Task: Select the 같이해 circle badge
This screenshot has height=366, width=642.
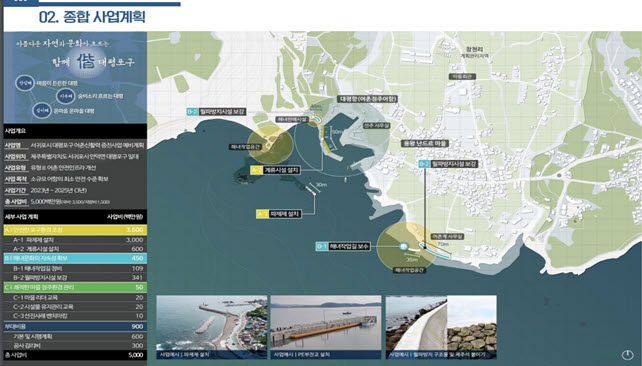Action: pos(42,111)
